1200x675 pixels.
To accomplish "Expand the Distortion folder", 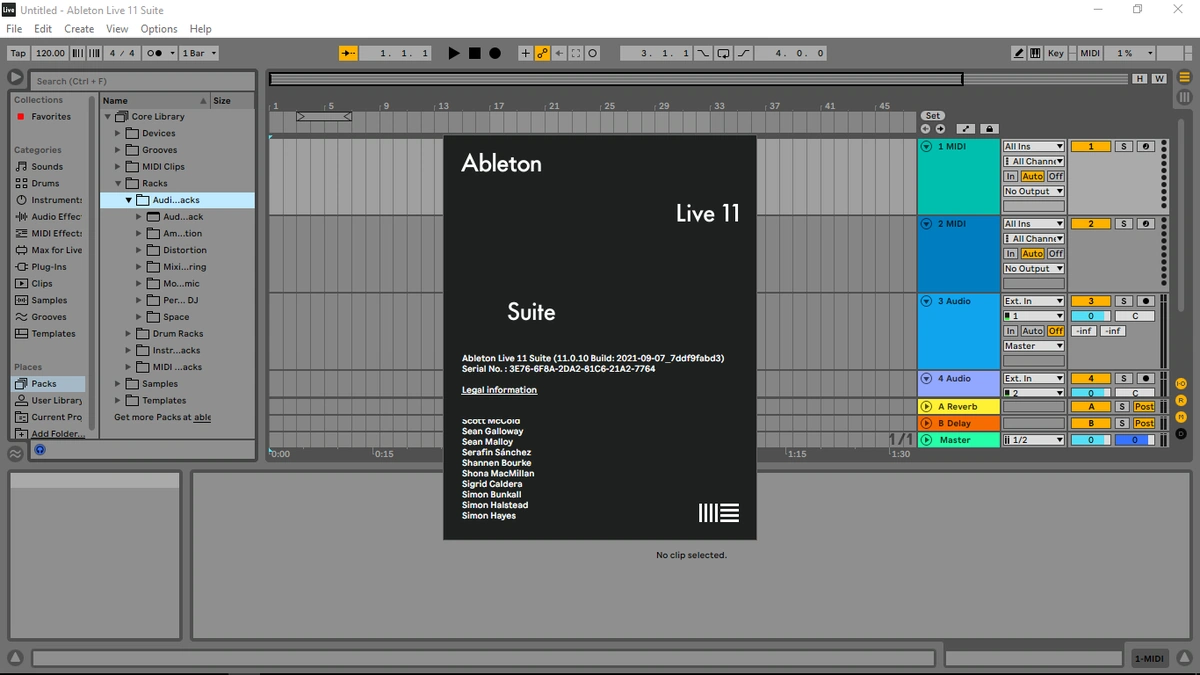I will pyautogui.click(x=139, y=250).
